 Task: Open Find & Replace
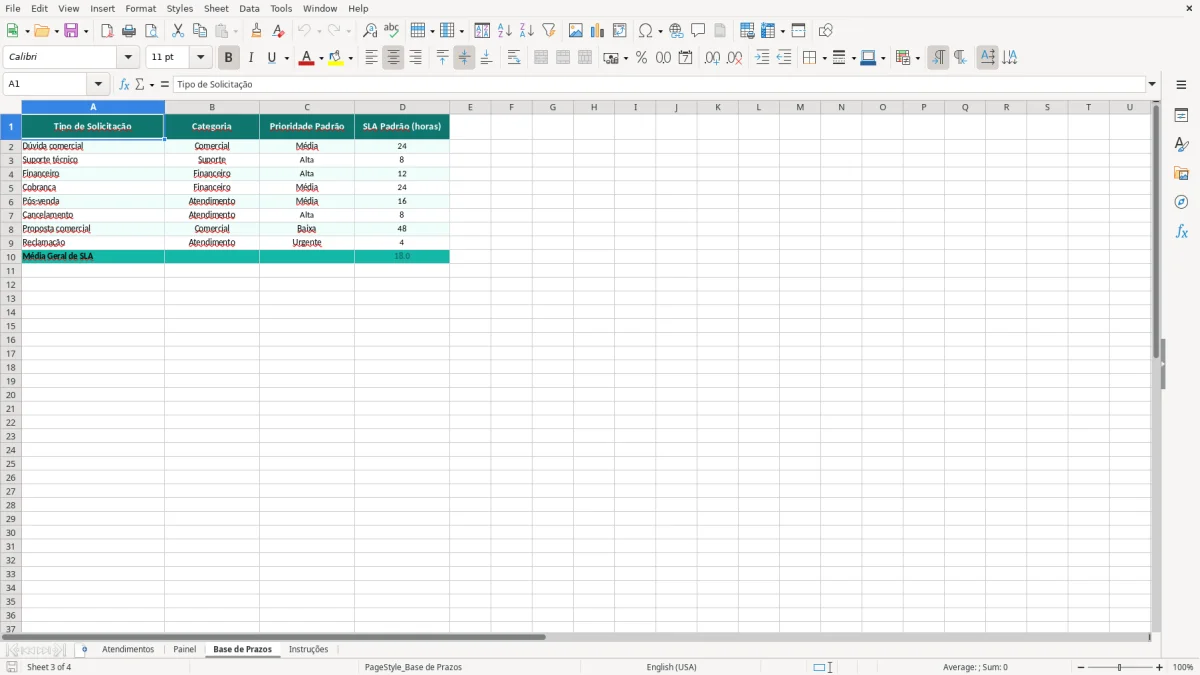(x=370, y=31)
